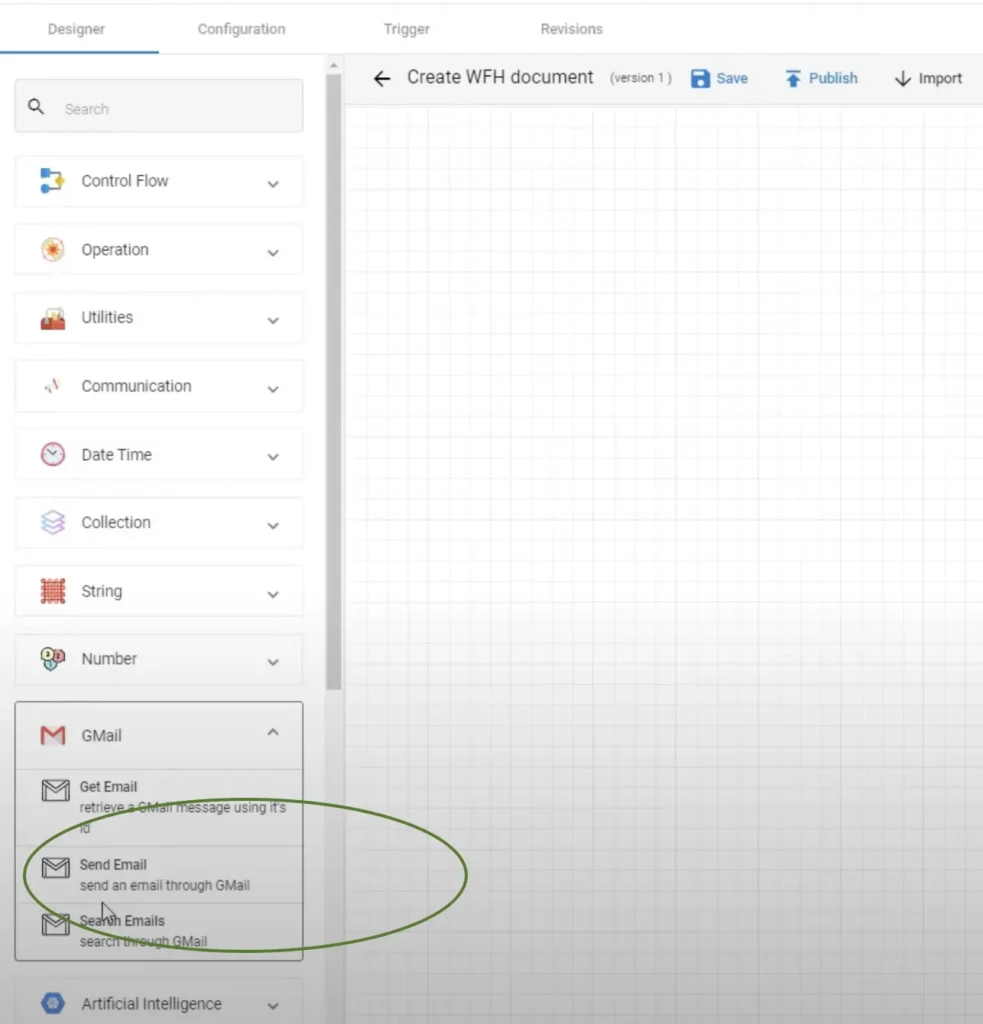Open the Communication category label

pos(137,386)
